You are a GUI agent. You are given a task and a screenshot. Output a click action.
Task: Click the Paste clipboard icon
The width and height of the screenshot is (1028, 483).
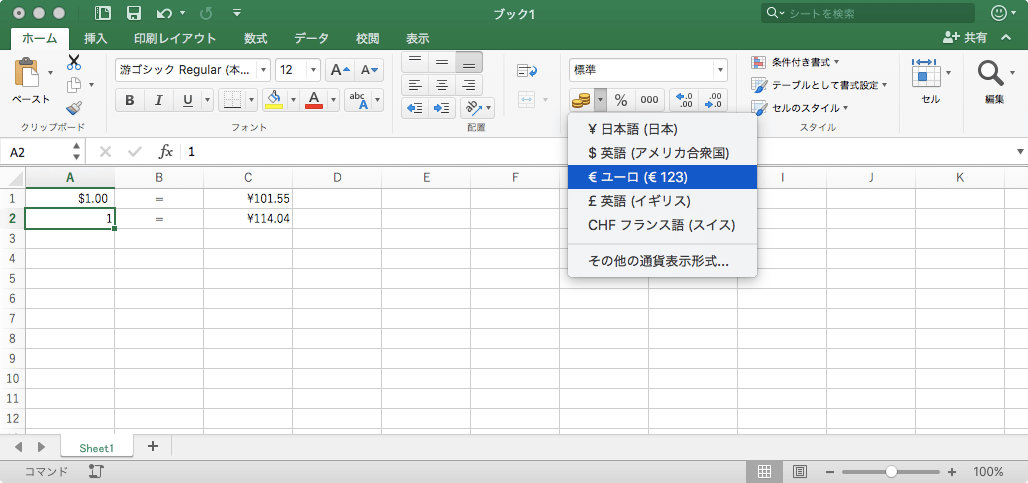tap(26, 72)
